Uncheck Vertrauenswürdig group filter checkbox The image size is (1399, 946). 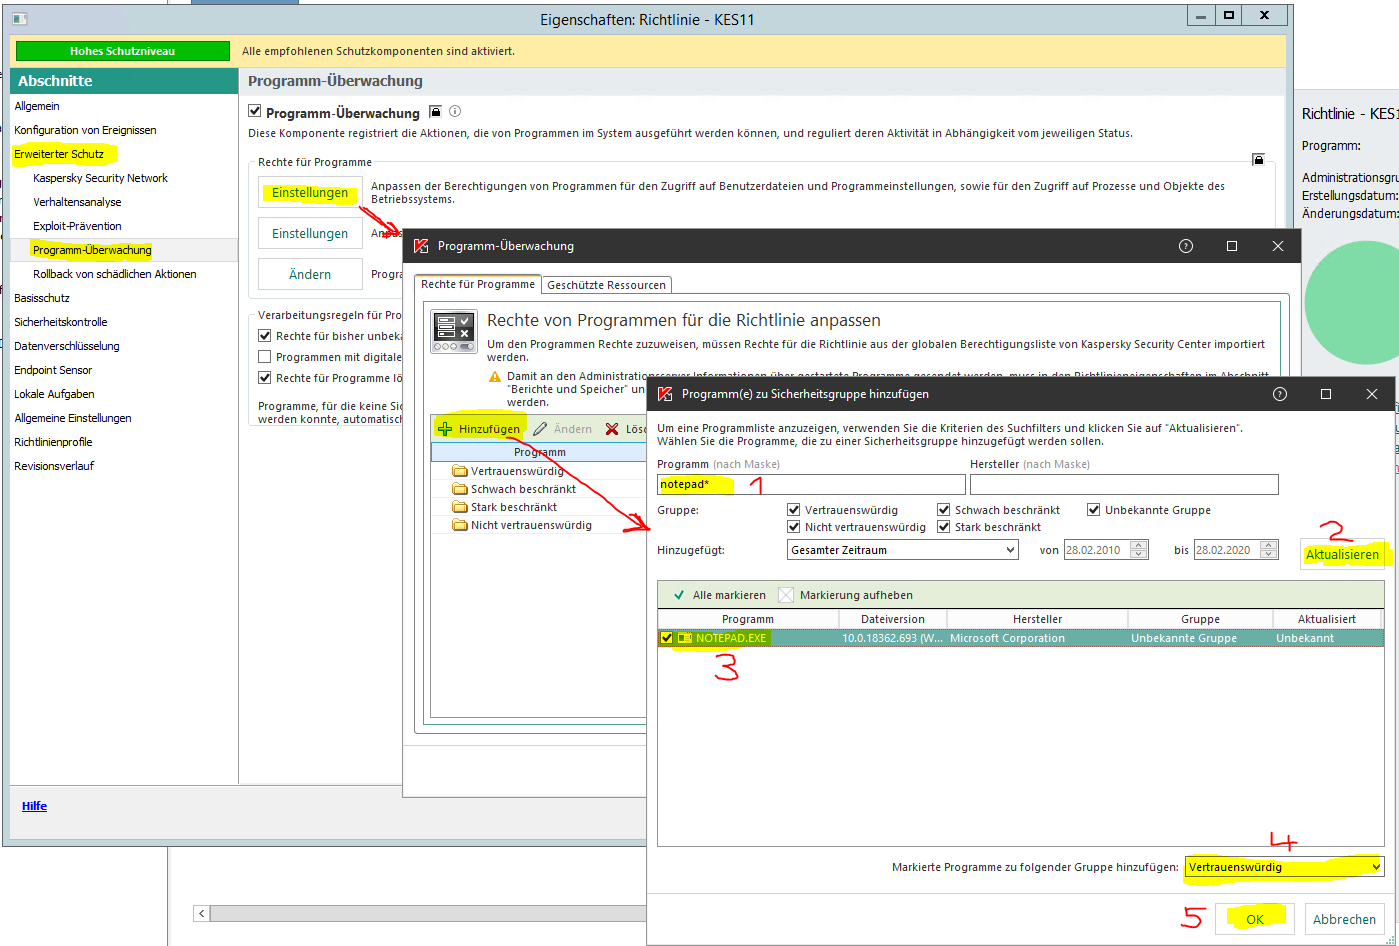click(794, 510)
